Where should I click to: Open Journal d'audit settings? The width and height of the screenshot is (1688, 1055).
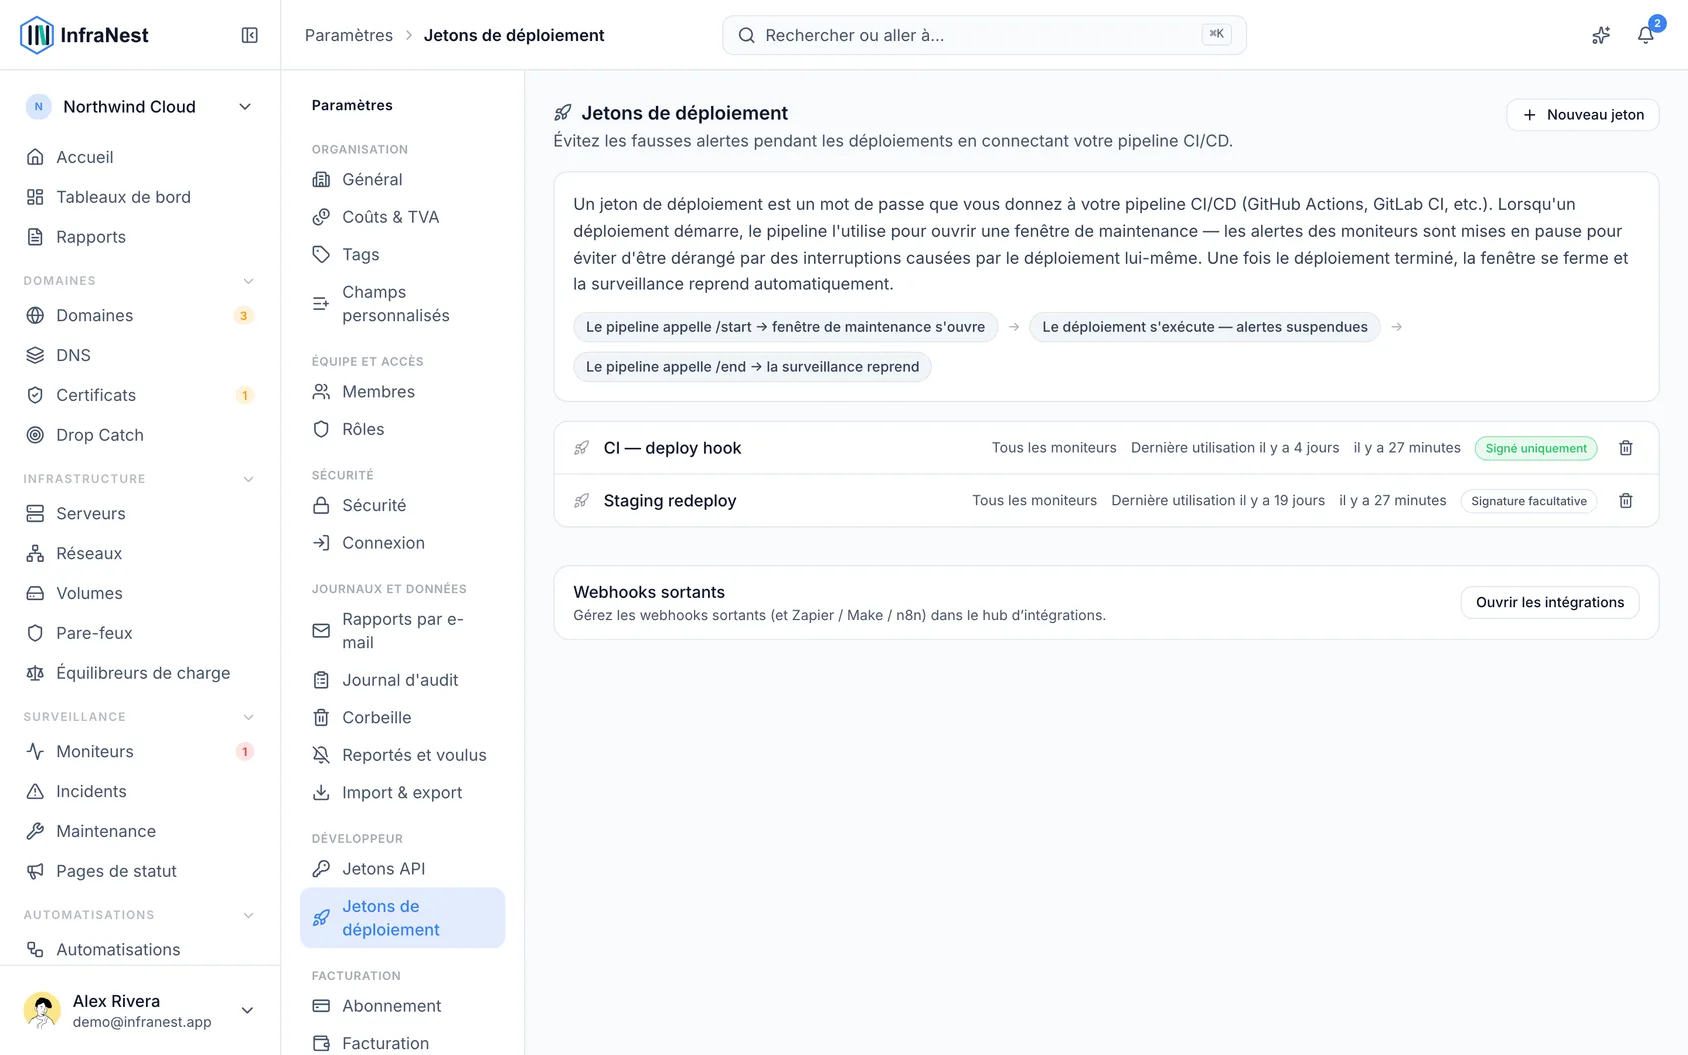pos(402,680)
